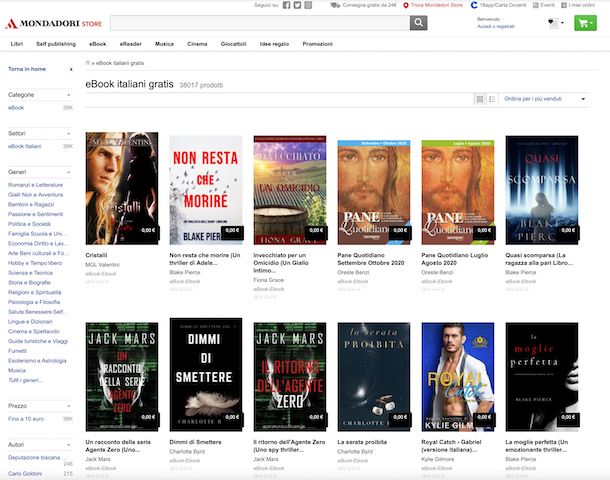Open the Cristalli book cover
The width and height of the screenshot is (610, 480).
(122, 188)
